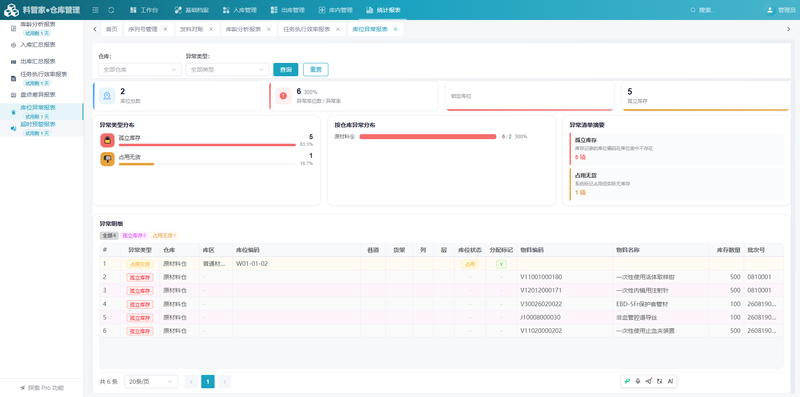
Task: Close the 任务执行效率报表 tab
Action: click(337, 30)
